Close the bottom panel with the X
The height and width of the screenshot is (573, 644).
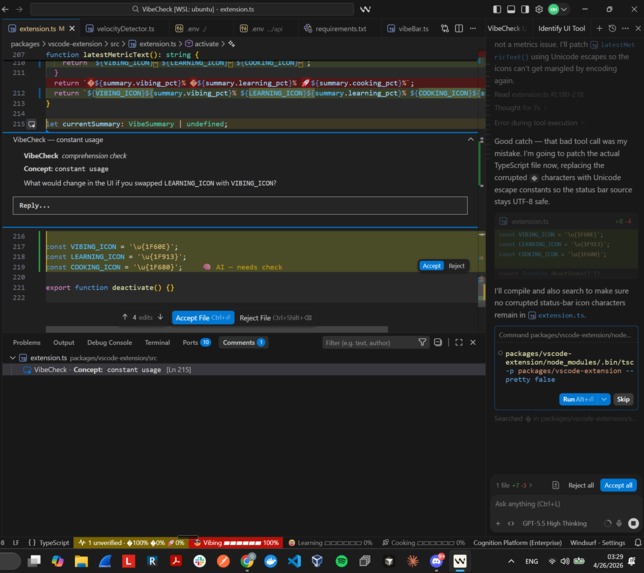(473, 342)
